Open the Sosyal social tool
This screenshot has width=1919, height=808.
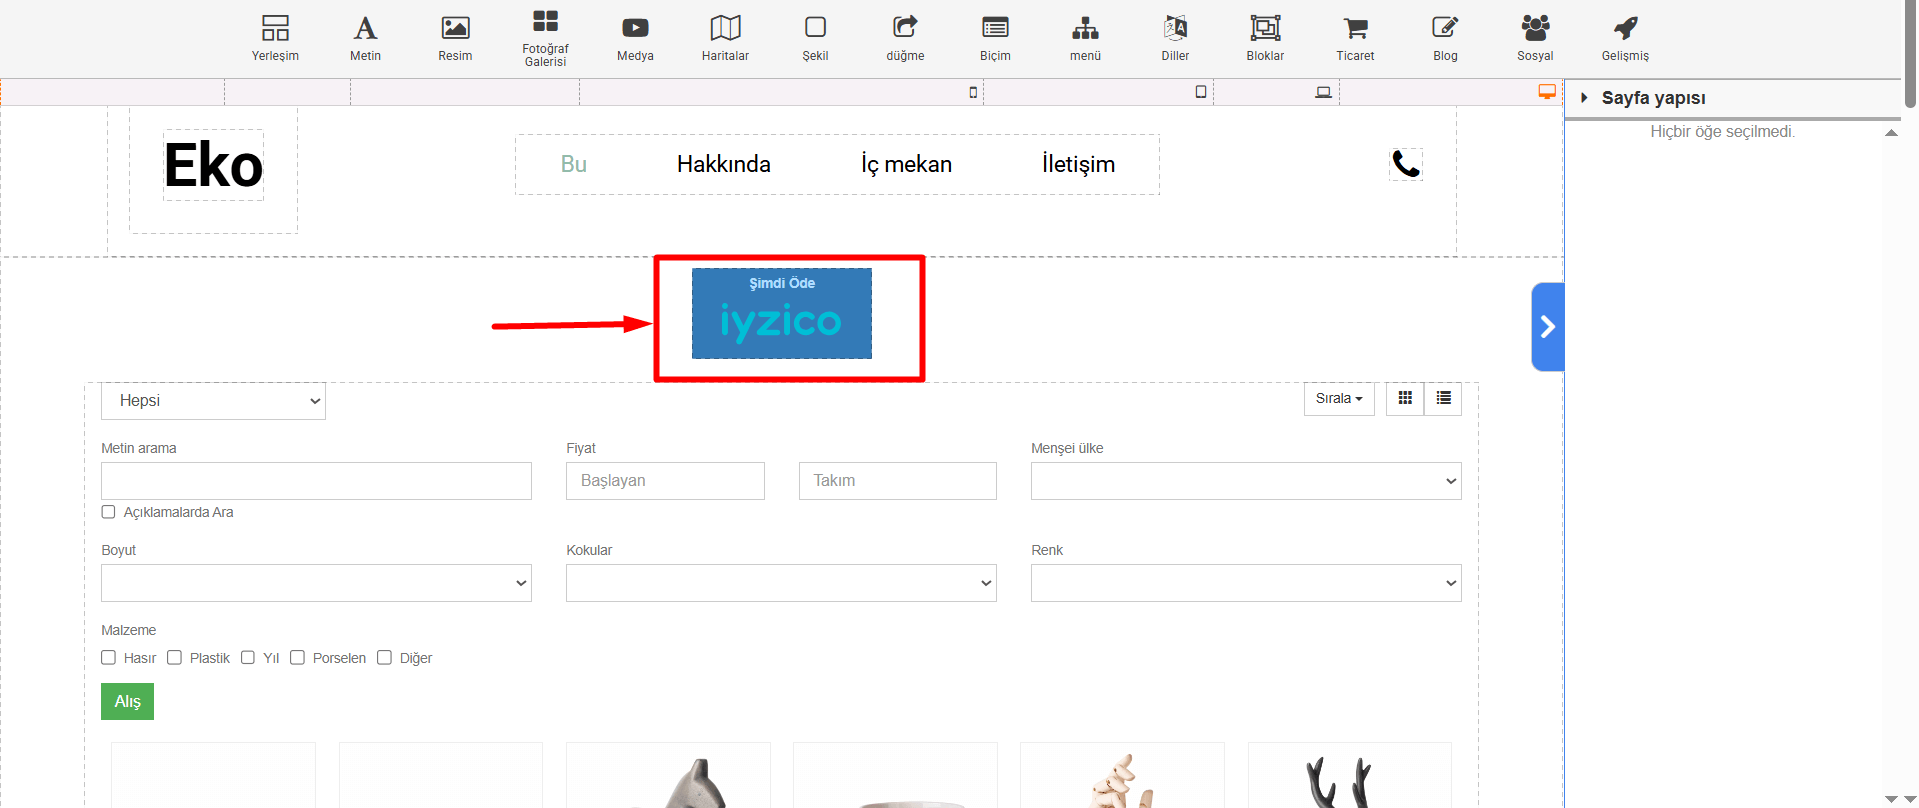tap(1535, 38)
